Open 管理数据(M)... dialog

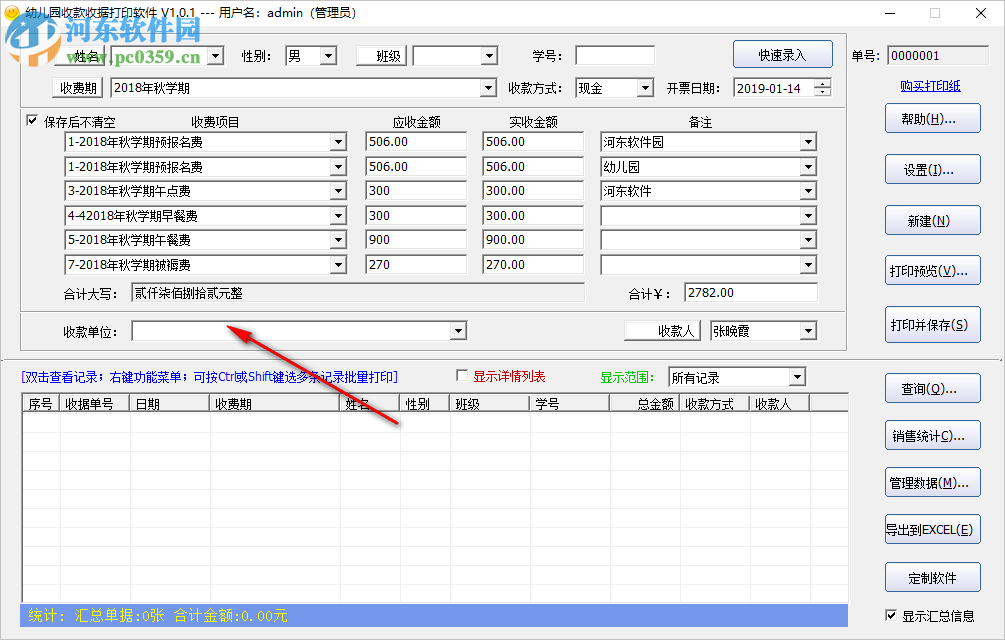933,482
